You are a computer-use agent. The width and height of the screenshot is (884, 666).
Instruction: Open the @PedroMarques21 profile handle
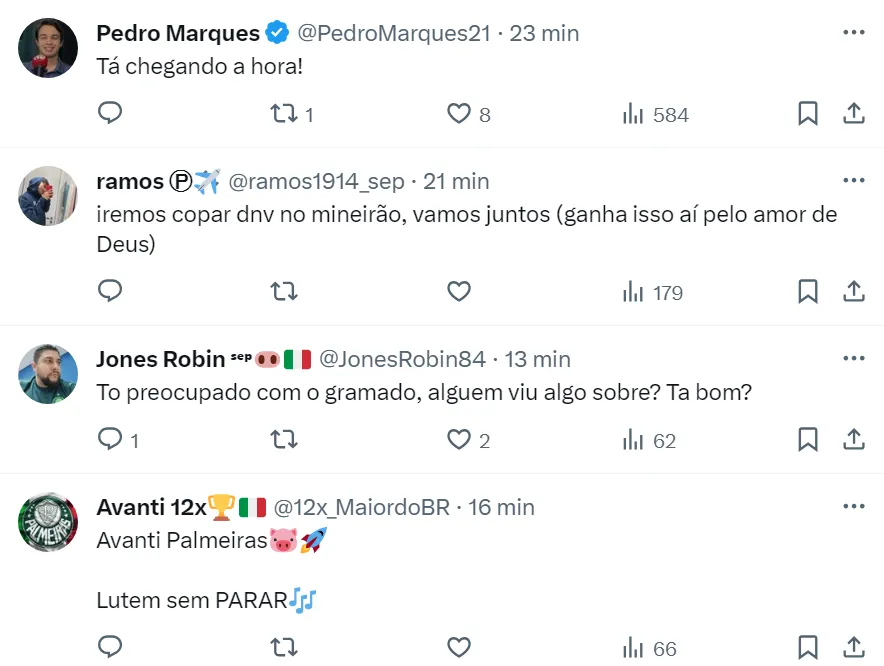[394, 33]
